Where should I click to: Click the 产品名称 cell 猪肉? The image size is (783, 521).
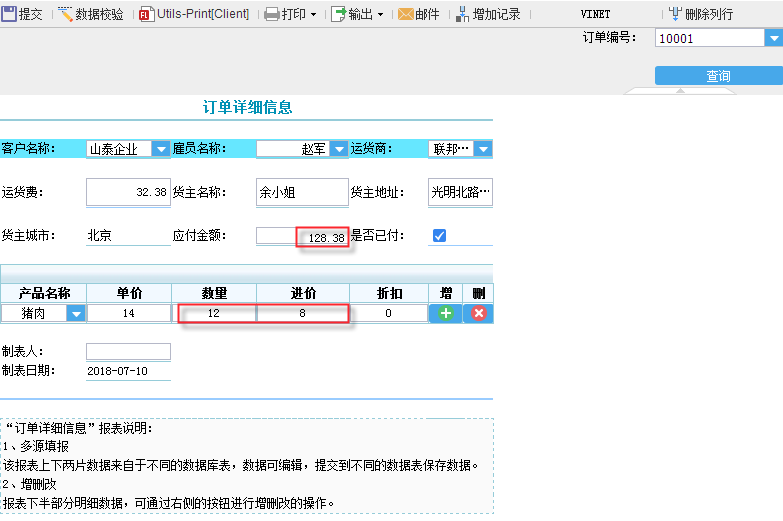[33, 313]
